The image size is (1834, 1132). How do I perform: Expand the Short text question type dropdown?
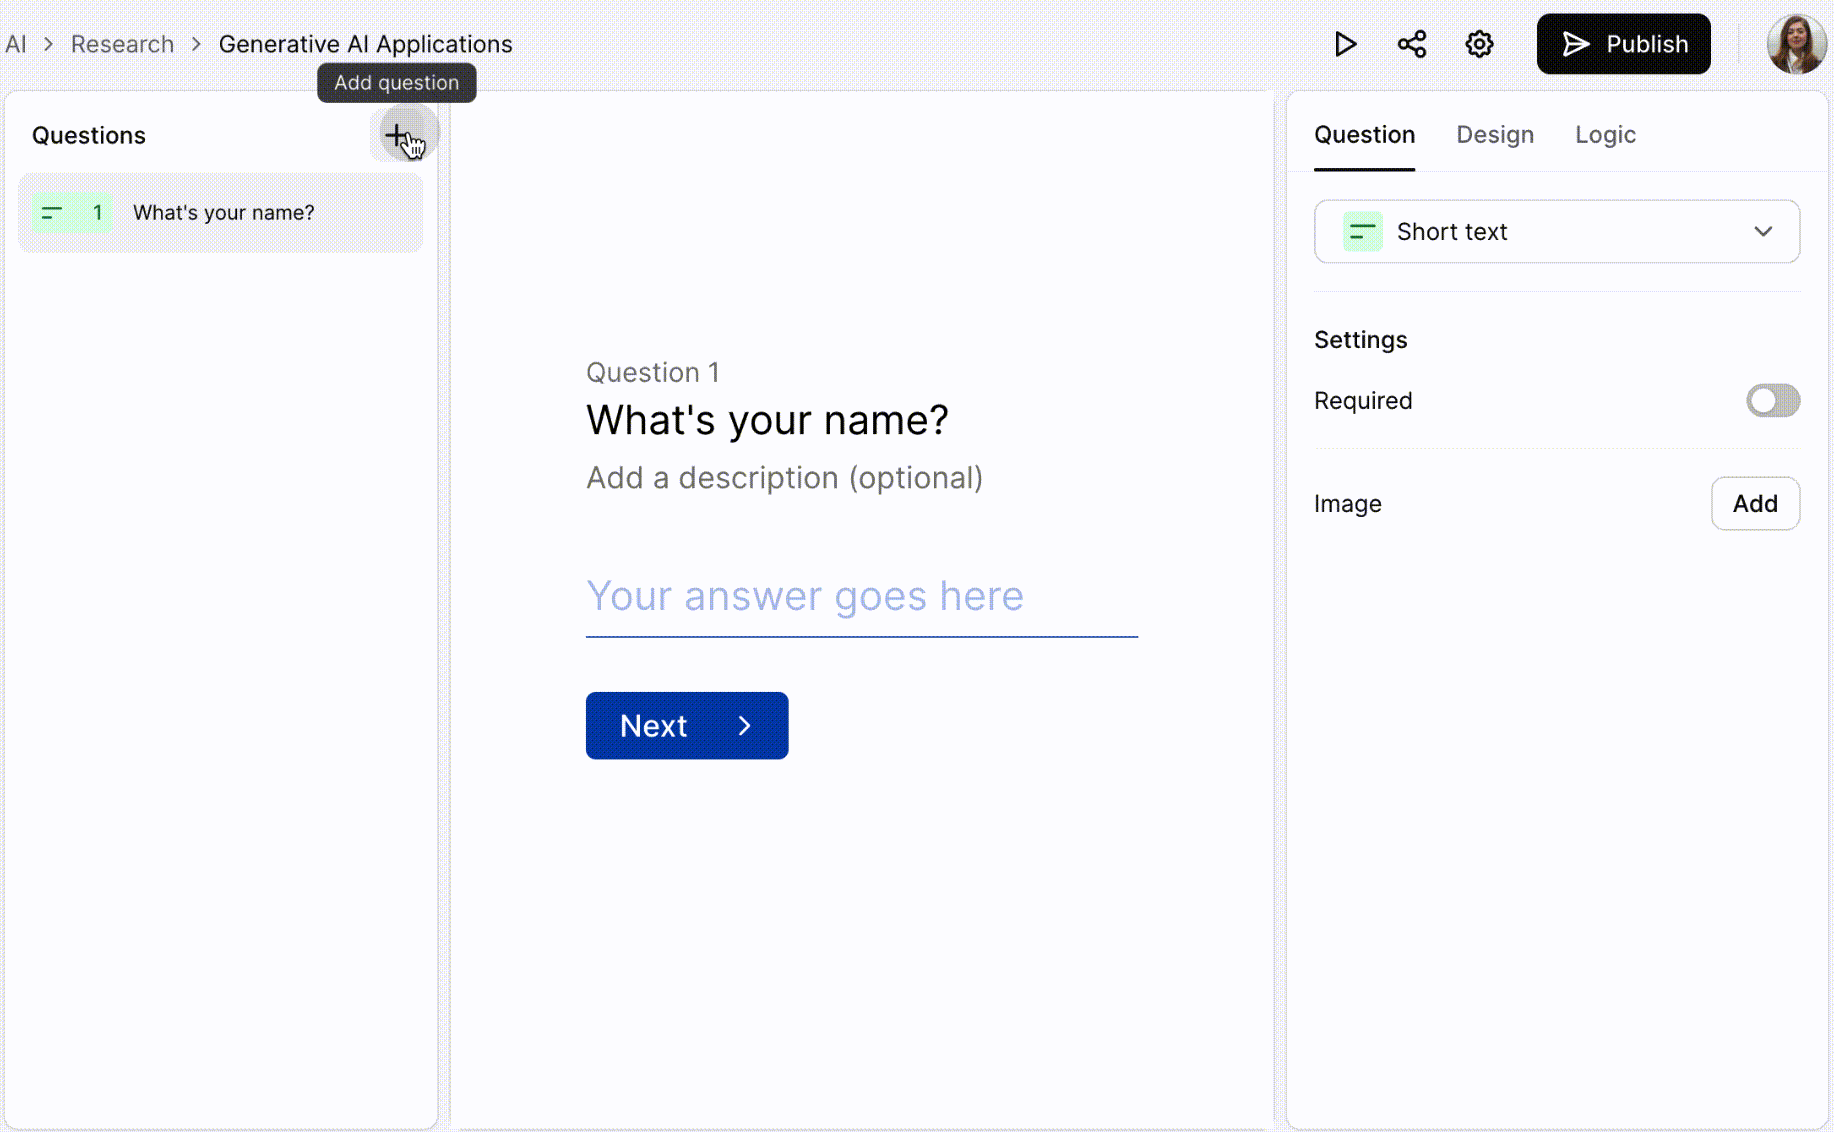(x=1555, y=232)
